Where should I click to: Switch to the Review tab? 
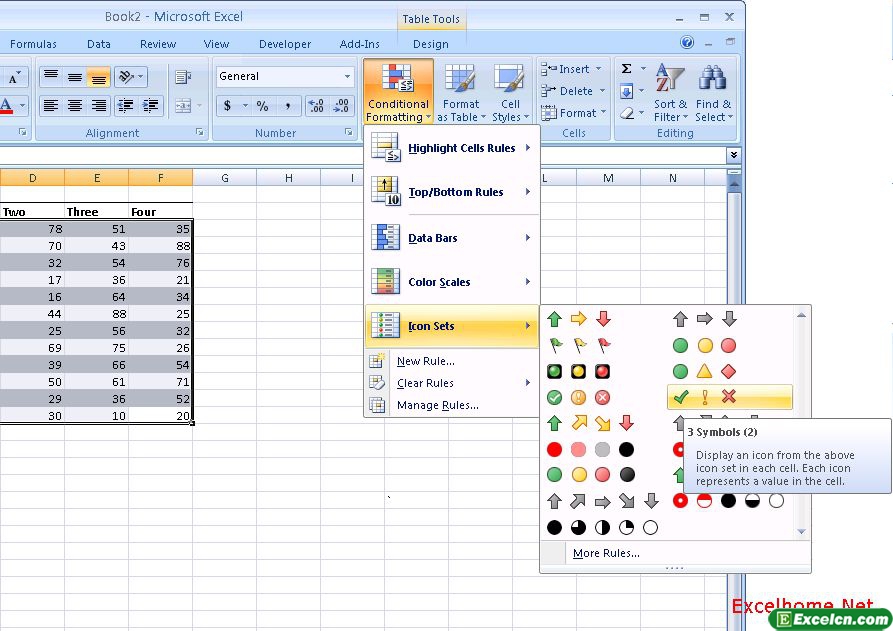coord(158,44)
